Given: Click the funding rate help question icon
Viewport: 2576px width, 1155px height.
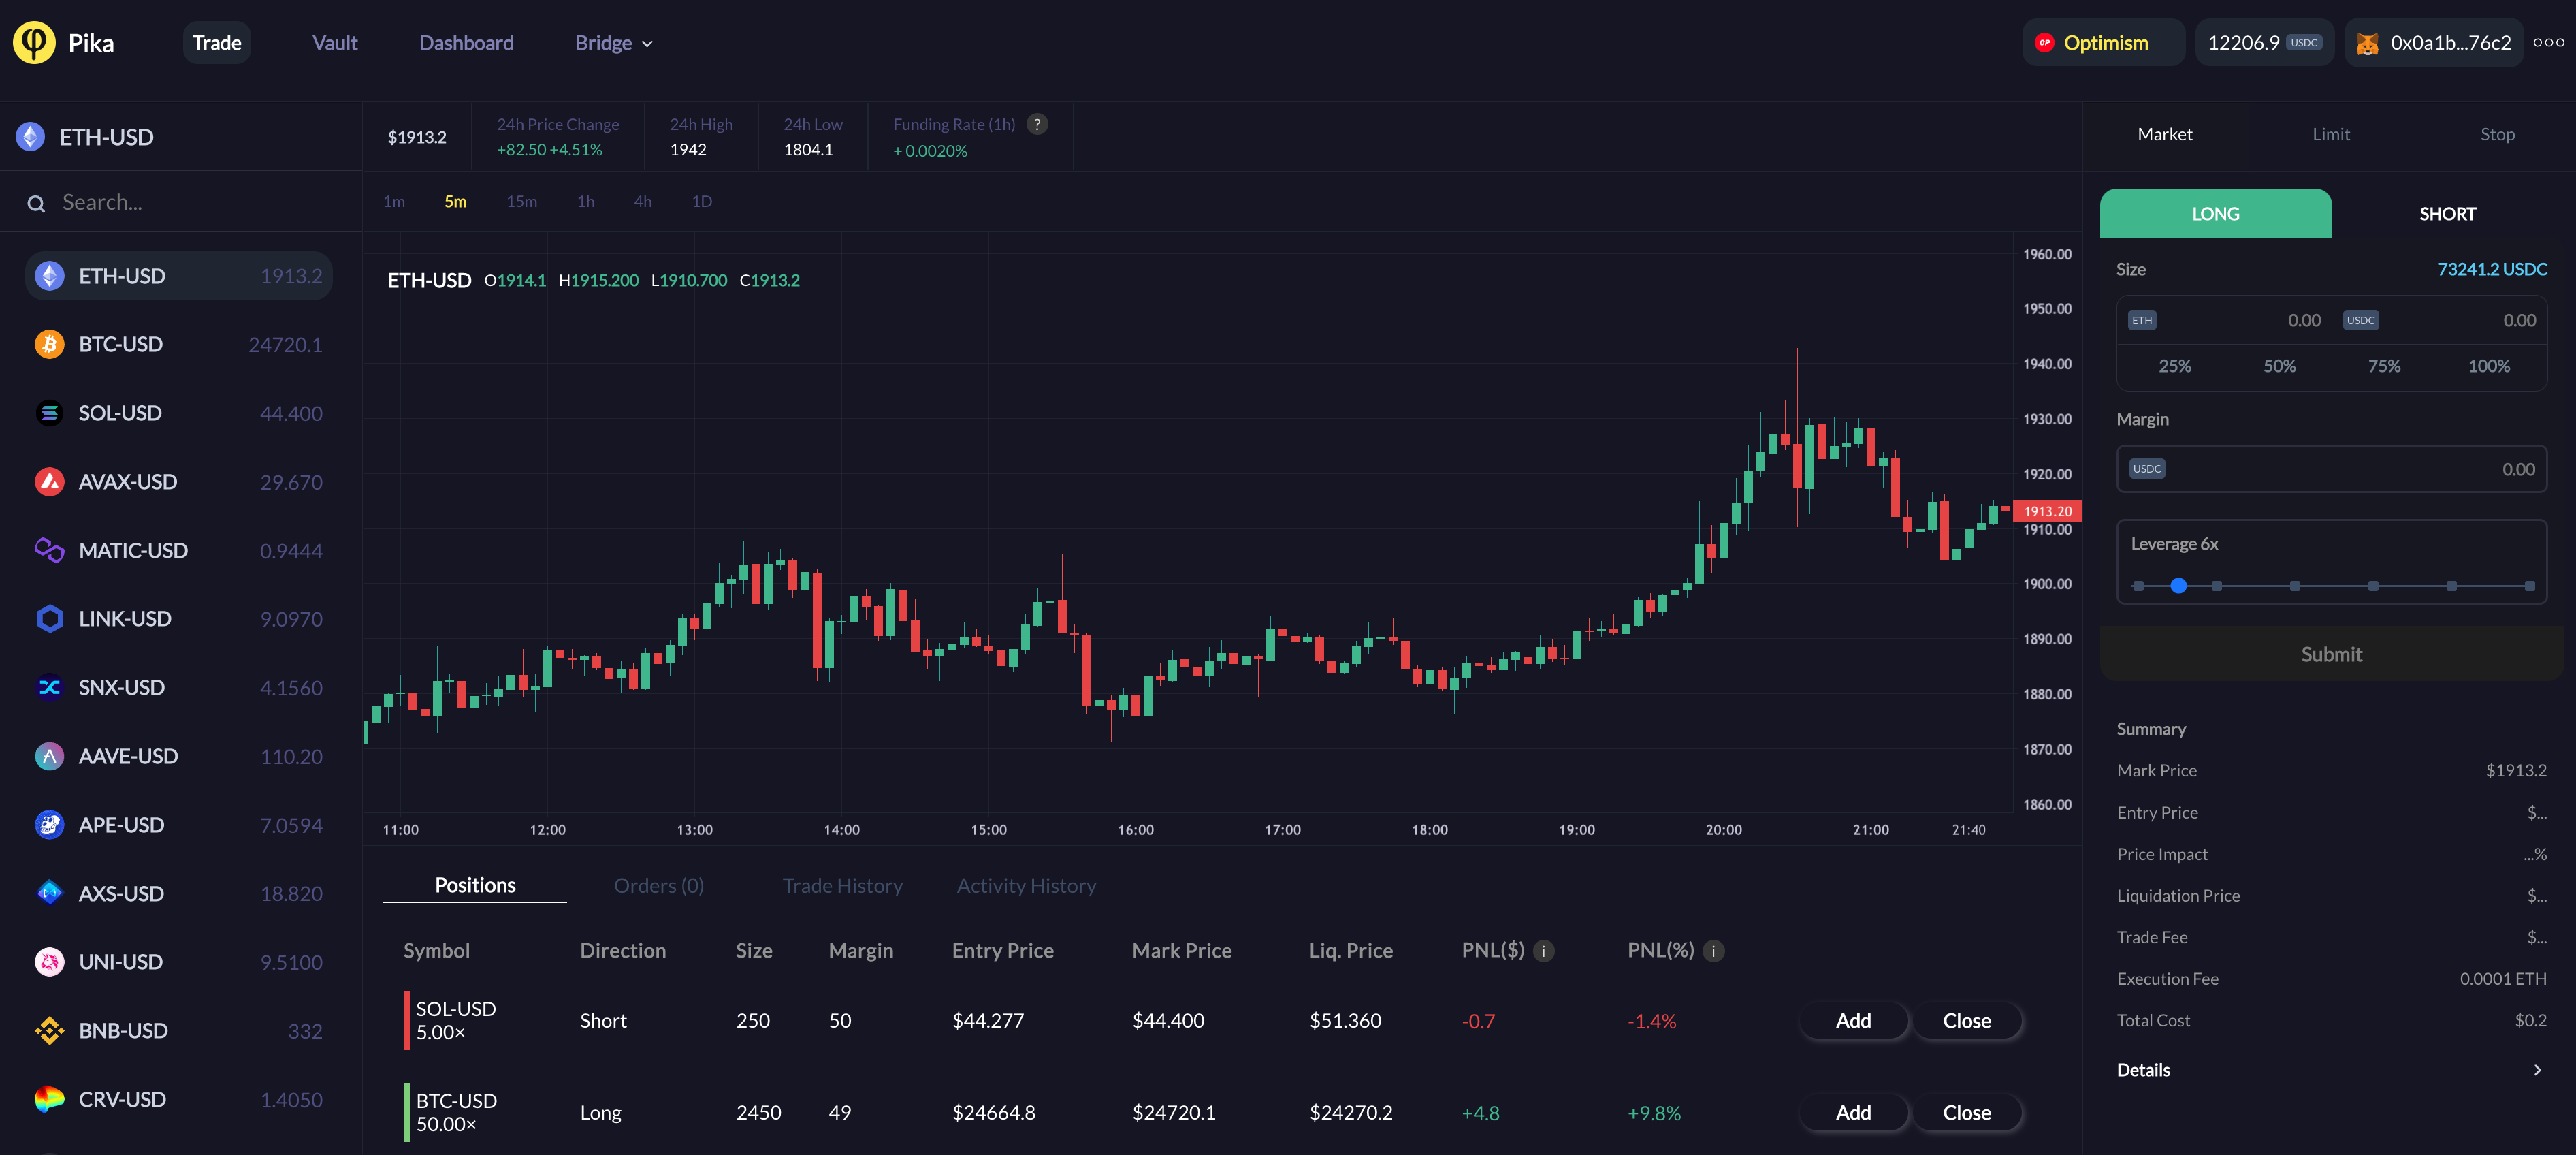Looking at the screenshot, I should 1037,124.
